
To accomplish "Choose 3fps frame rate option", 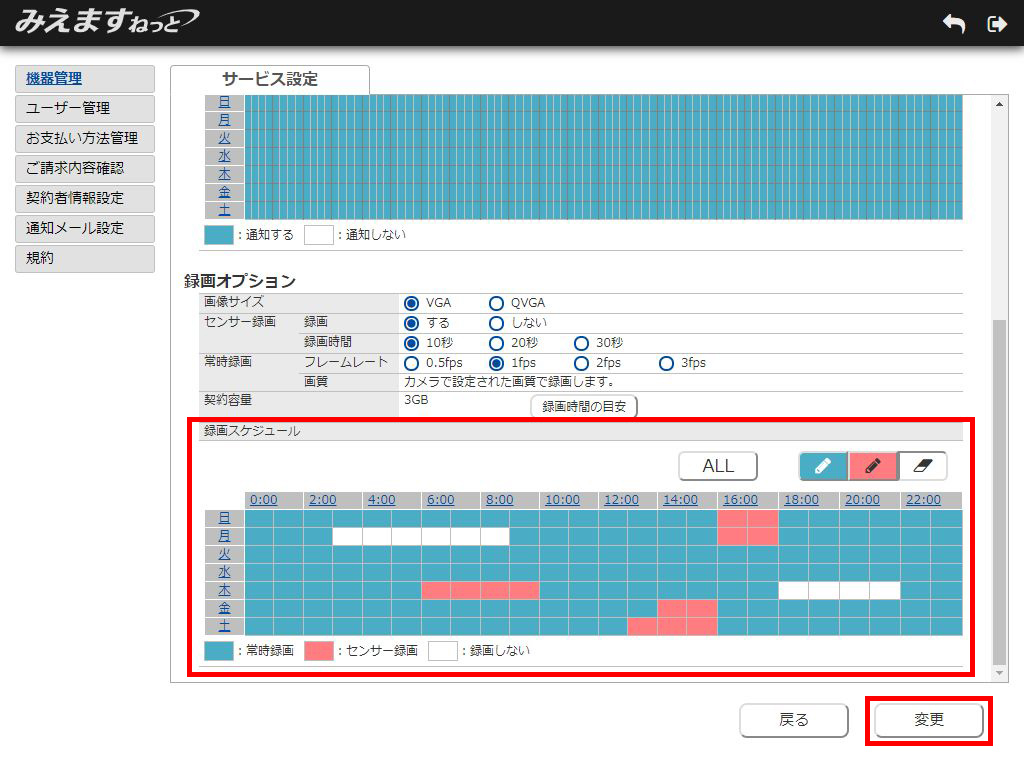I will coord(666,363).
